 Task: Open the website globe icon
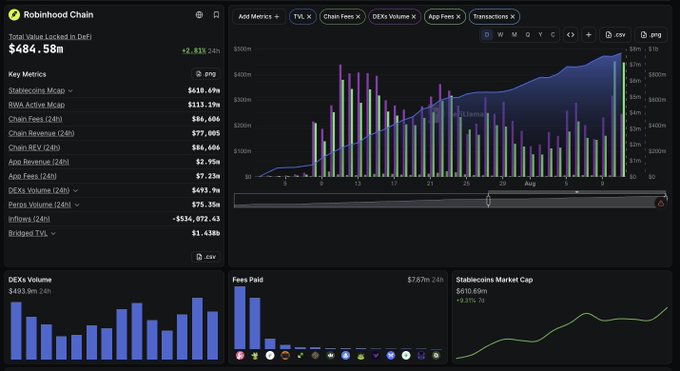[x=199, y=15]
